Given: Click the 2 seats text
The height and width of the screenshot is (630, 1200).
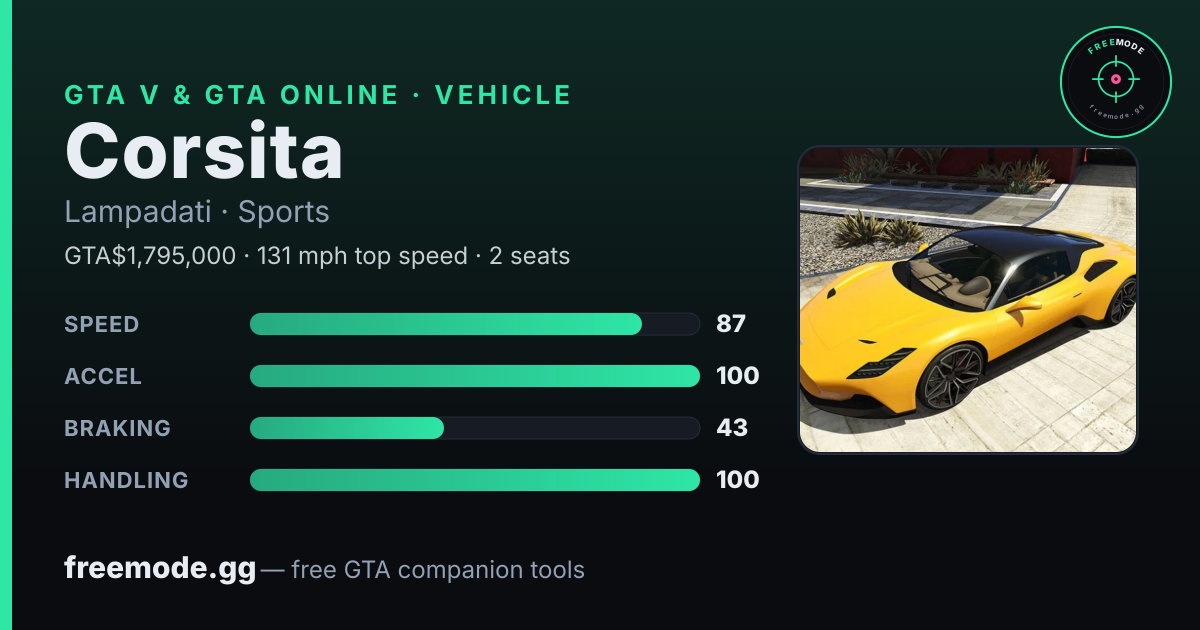Looking at the screenshot, I should (529, 256).
